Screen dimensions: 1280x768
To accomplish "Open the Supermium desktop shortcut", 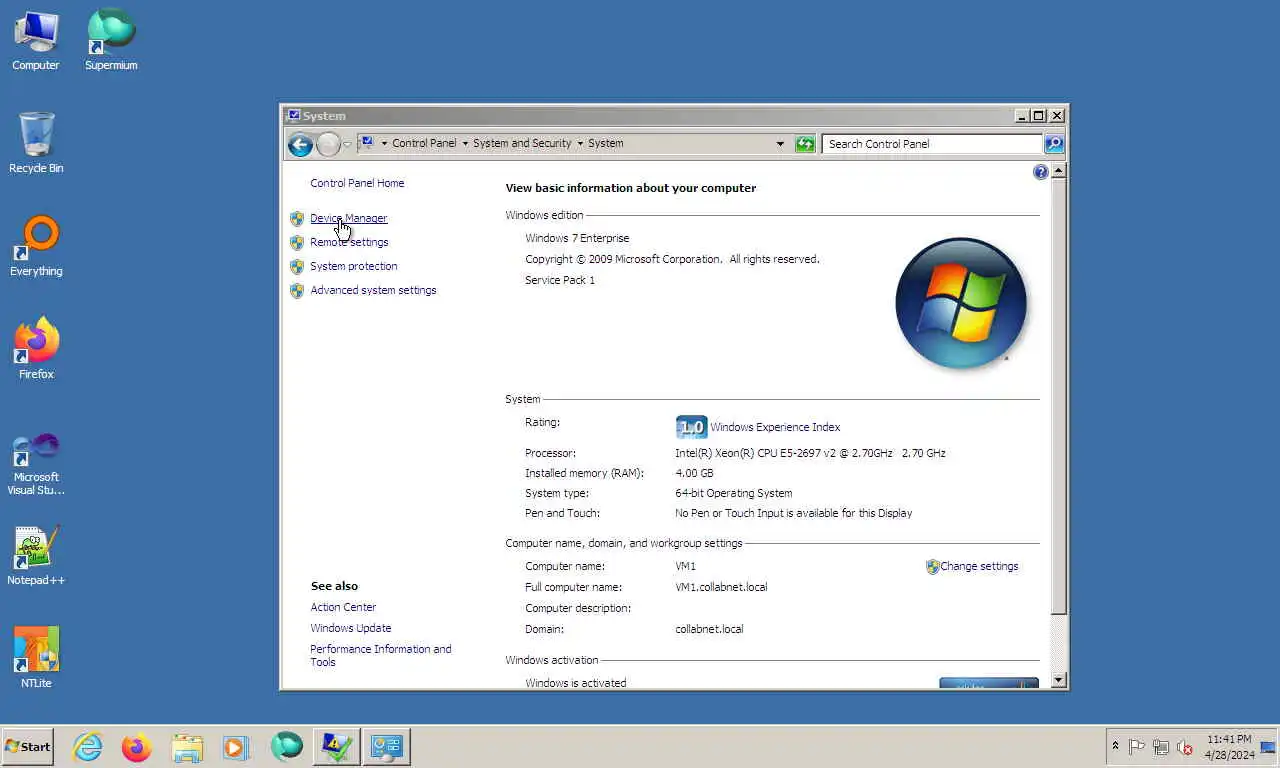I will 111,40.
